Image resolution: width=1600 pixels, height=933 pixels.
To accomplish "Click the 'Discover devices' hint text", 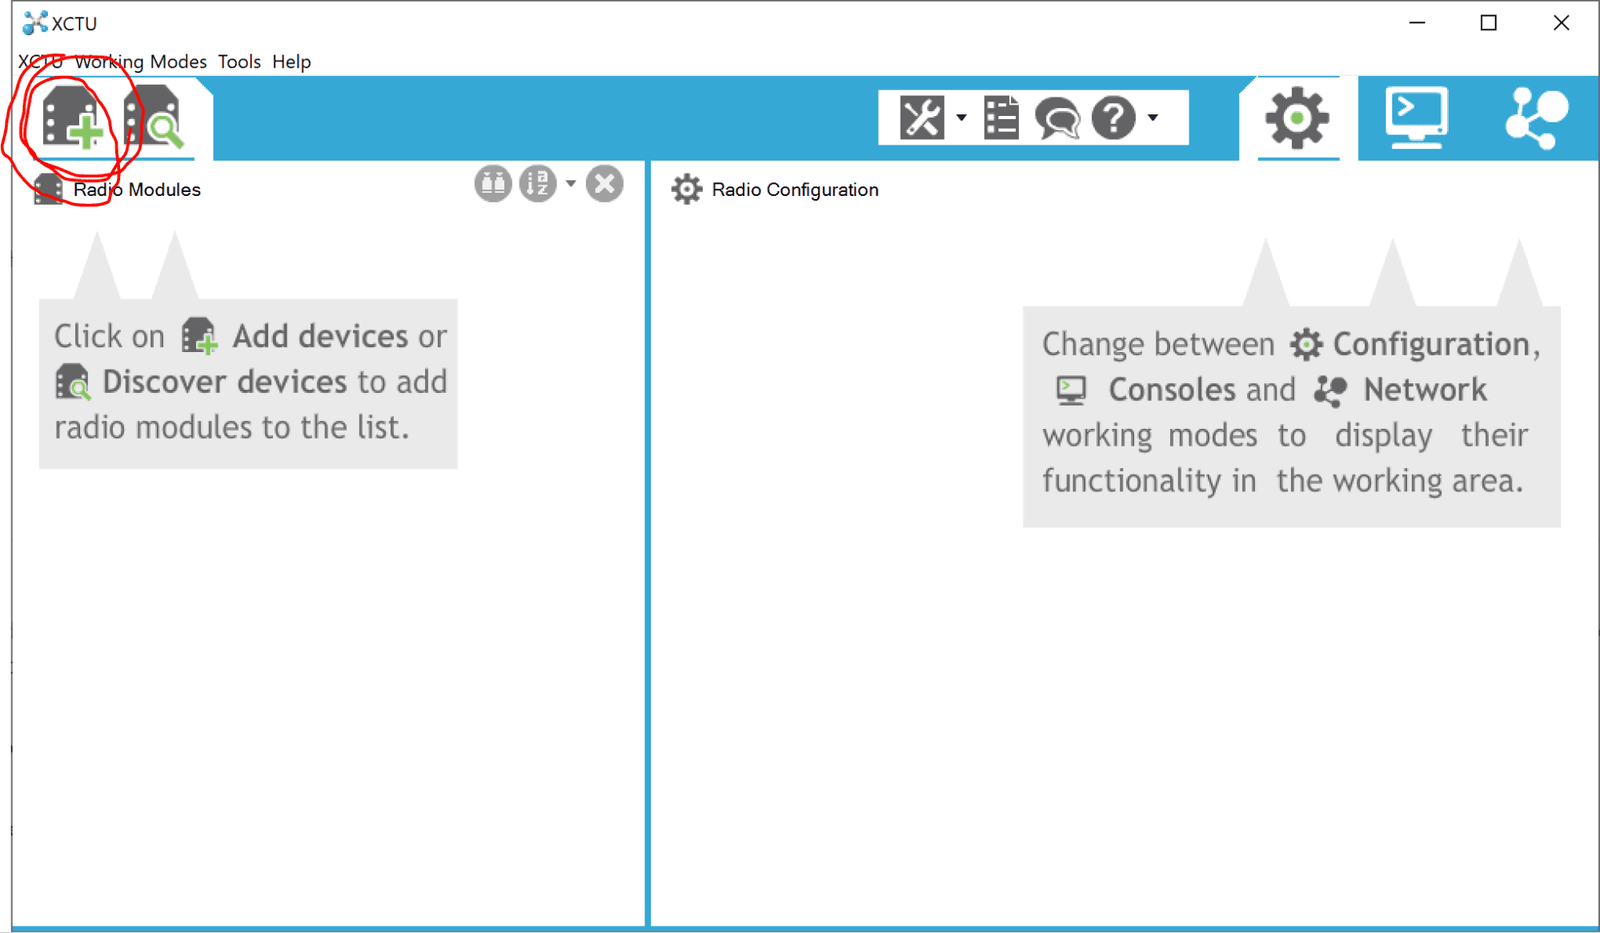I will [x=224, y=381].
